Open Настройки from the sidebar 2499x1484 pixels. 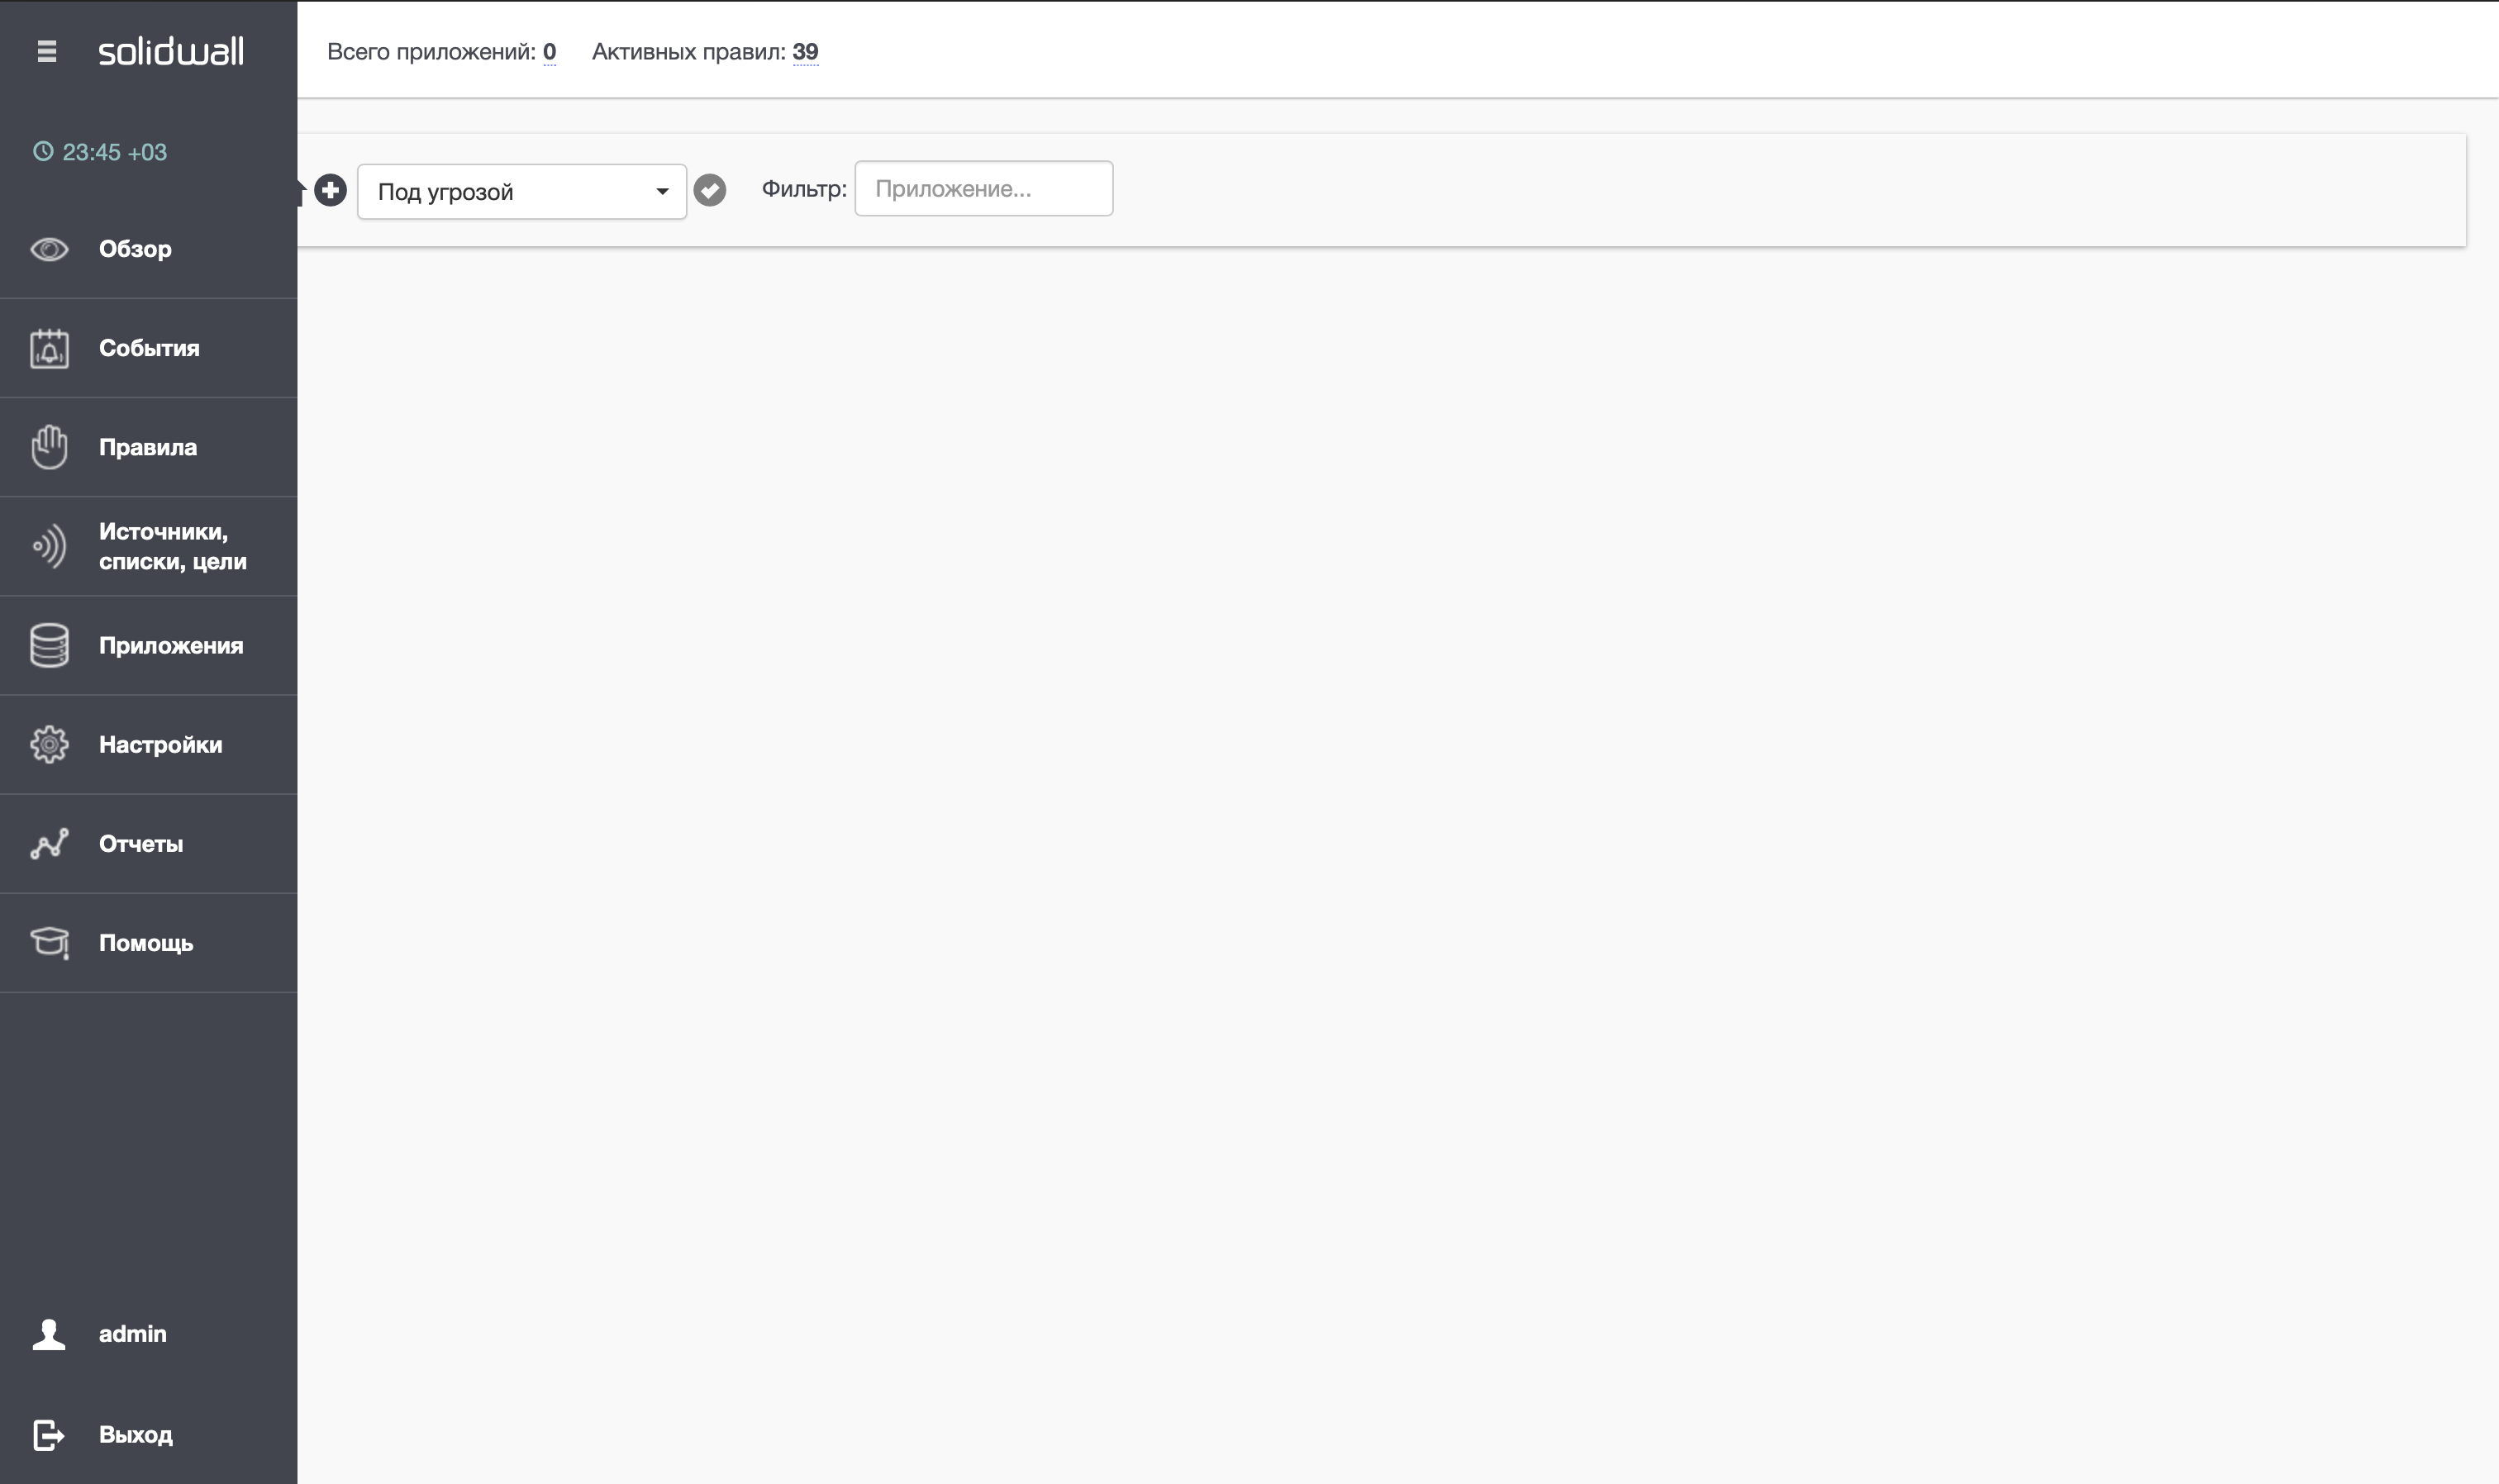click(148, 744)
